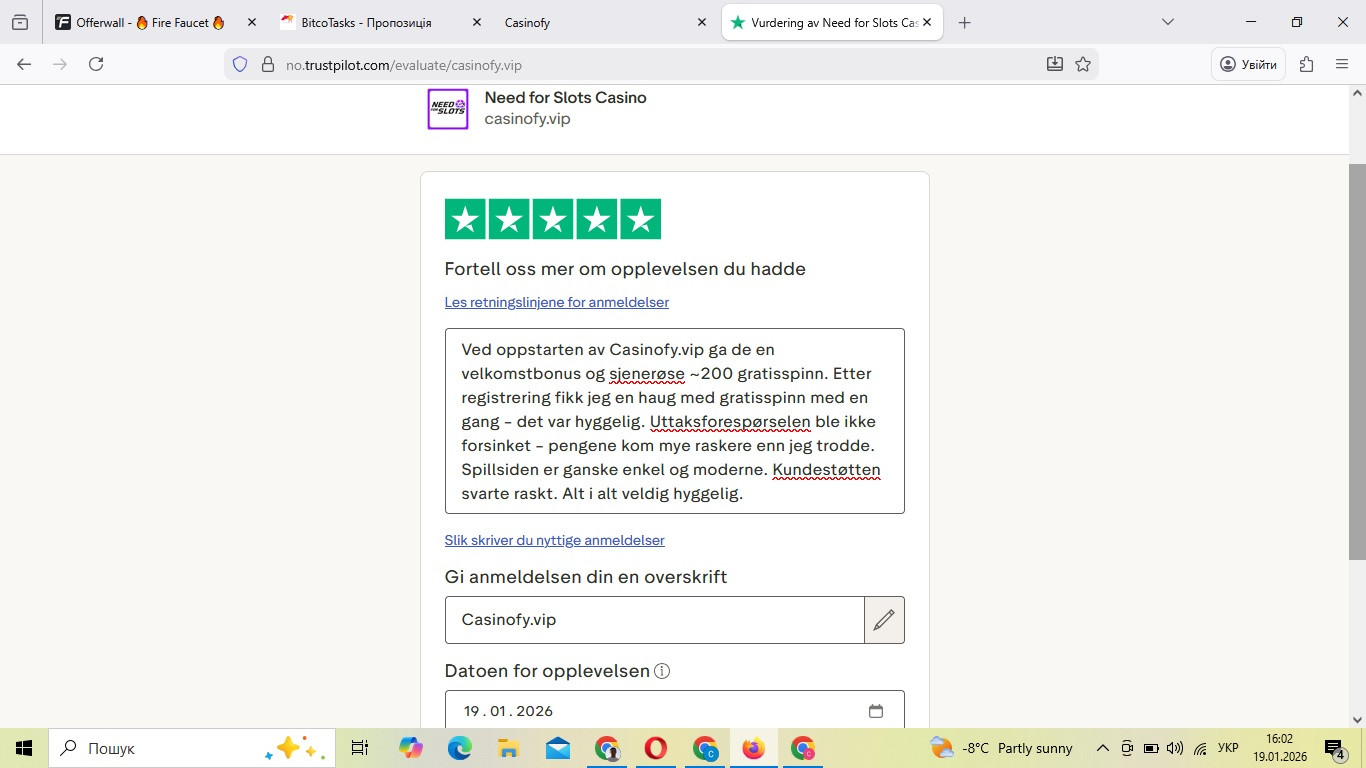Screen dimensions: 1366x768
Task: Select the fourth rating star
Action: [597, 219]
